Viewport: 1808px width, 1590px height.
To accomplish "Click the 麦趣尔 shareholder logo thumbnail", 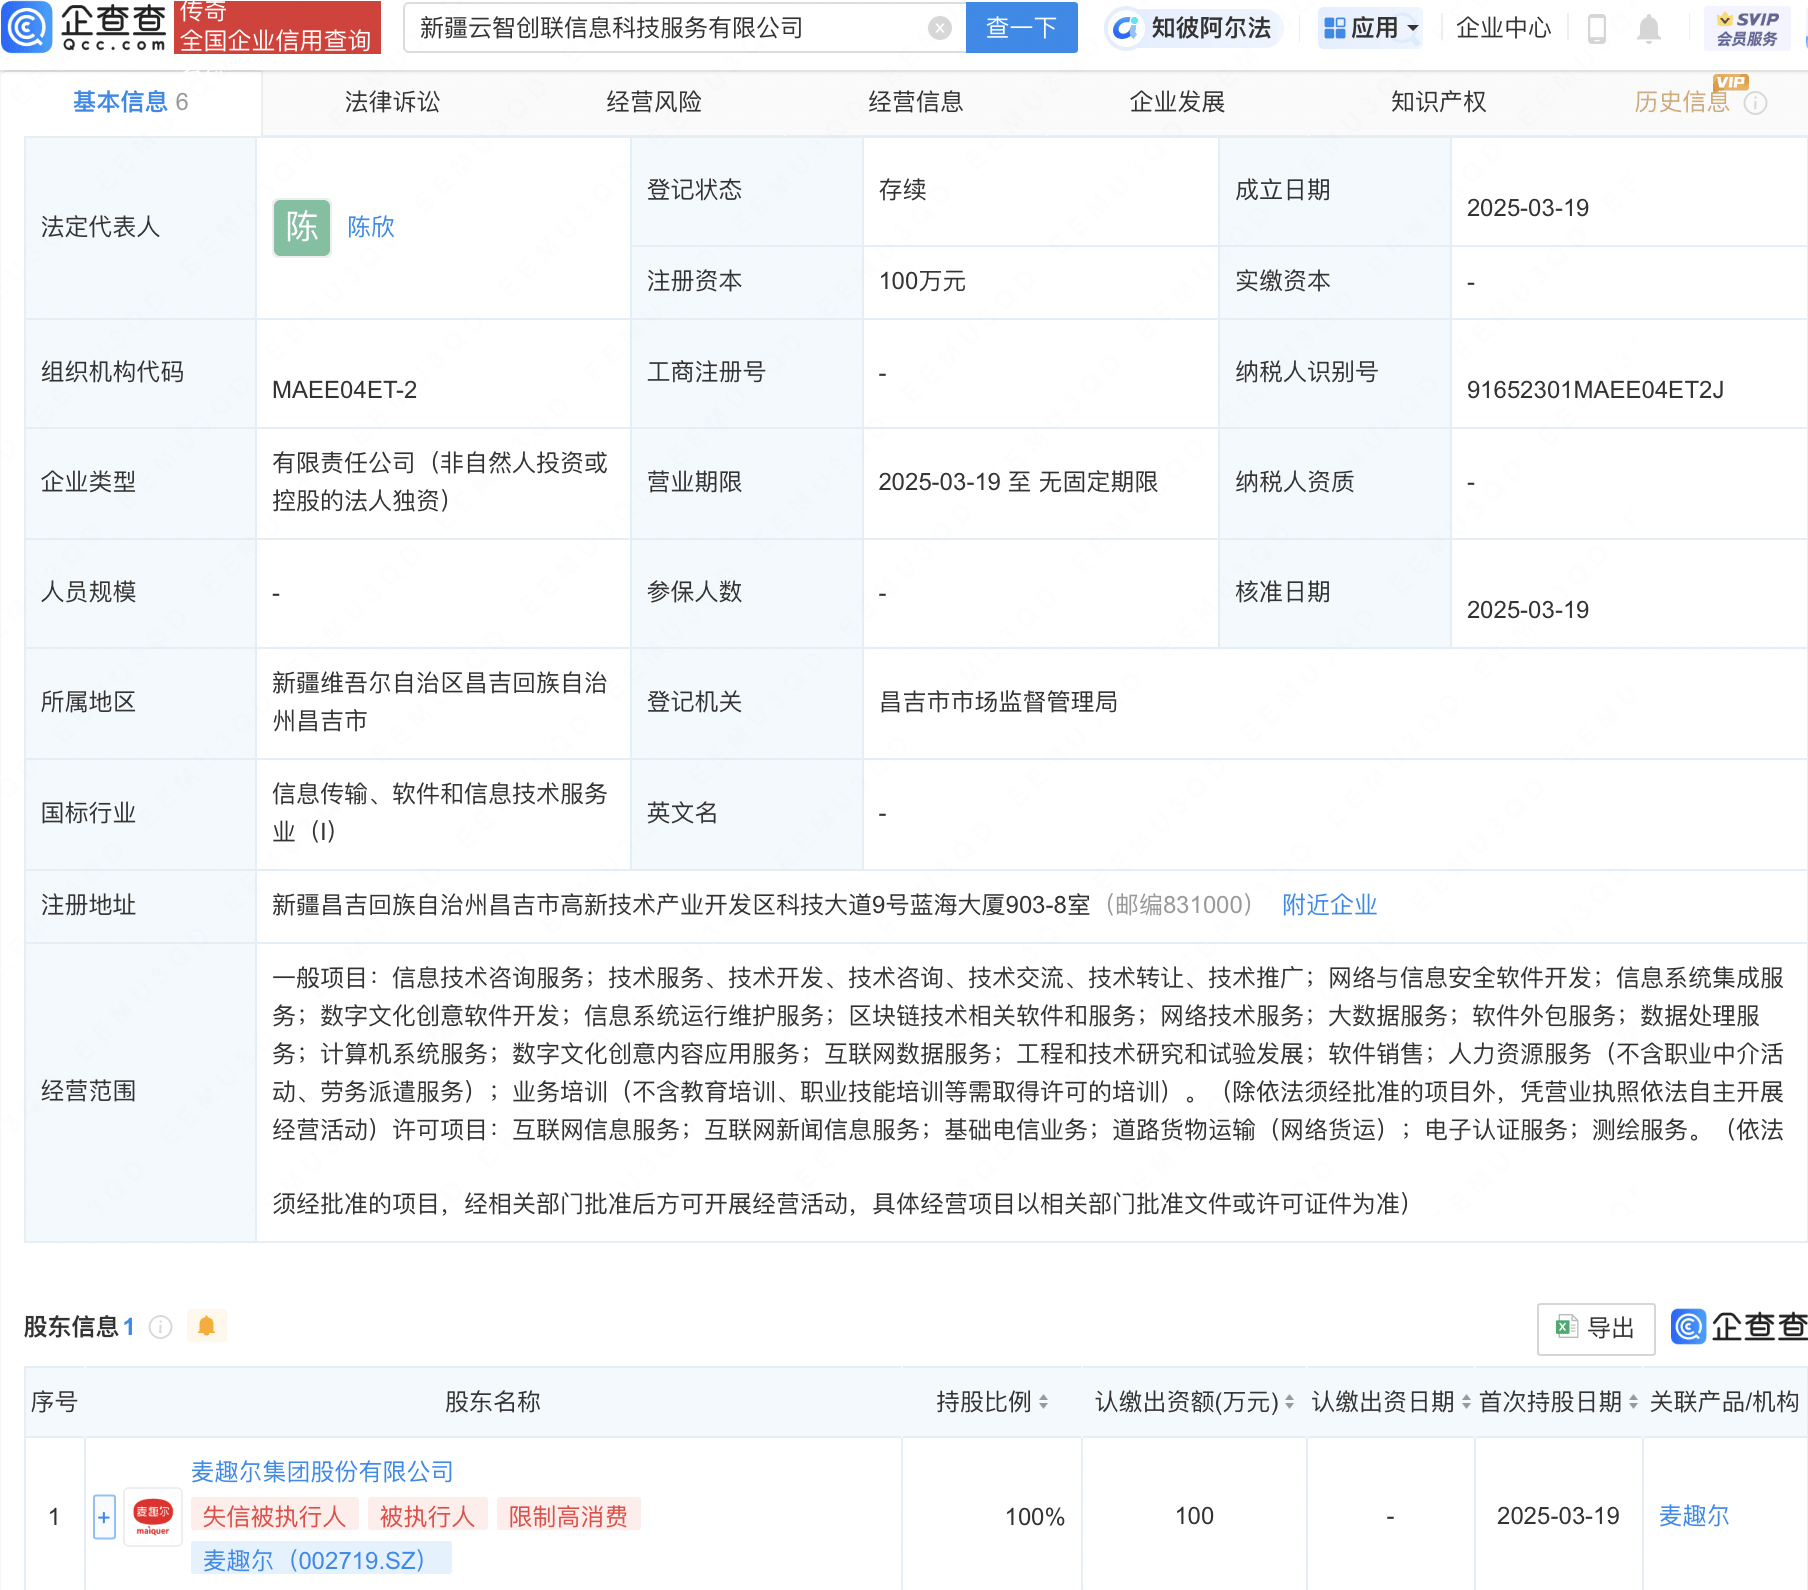I will (153, 1517).
